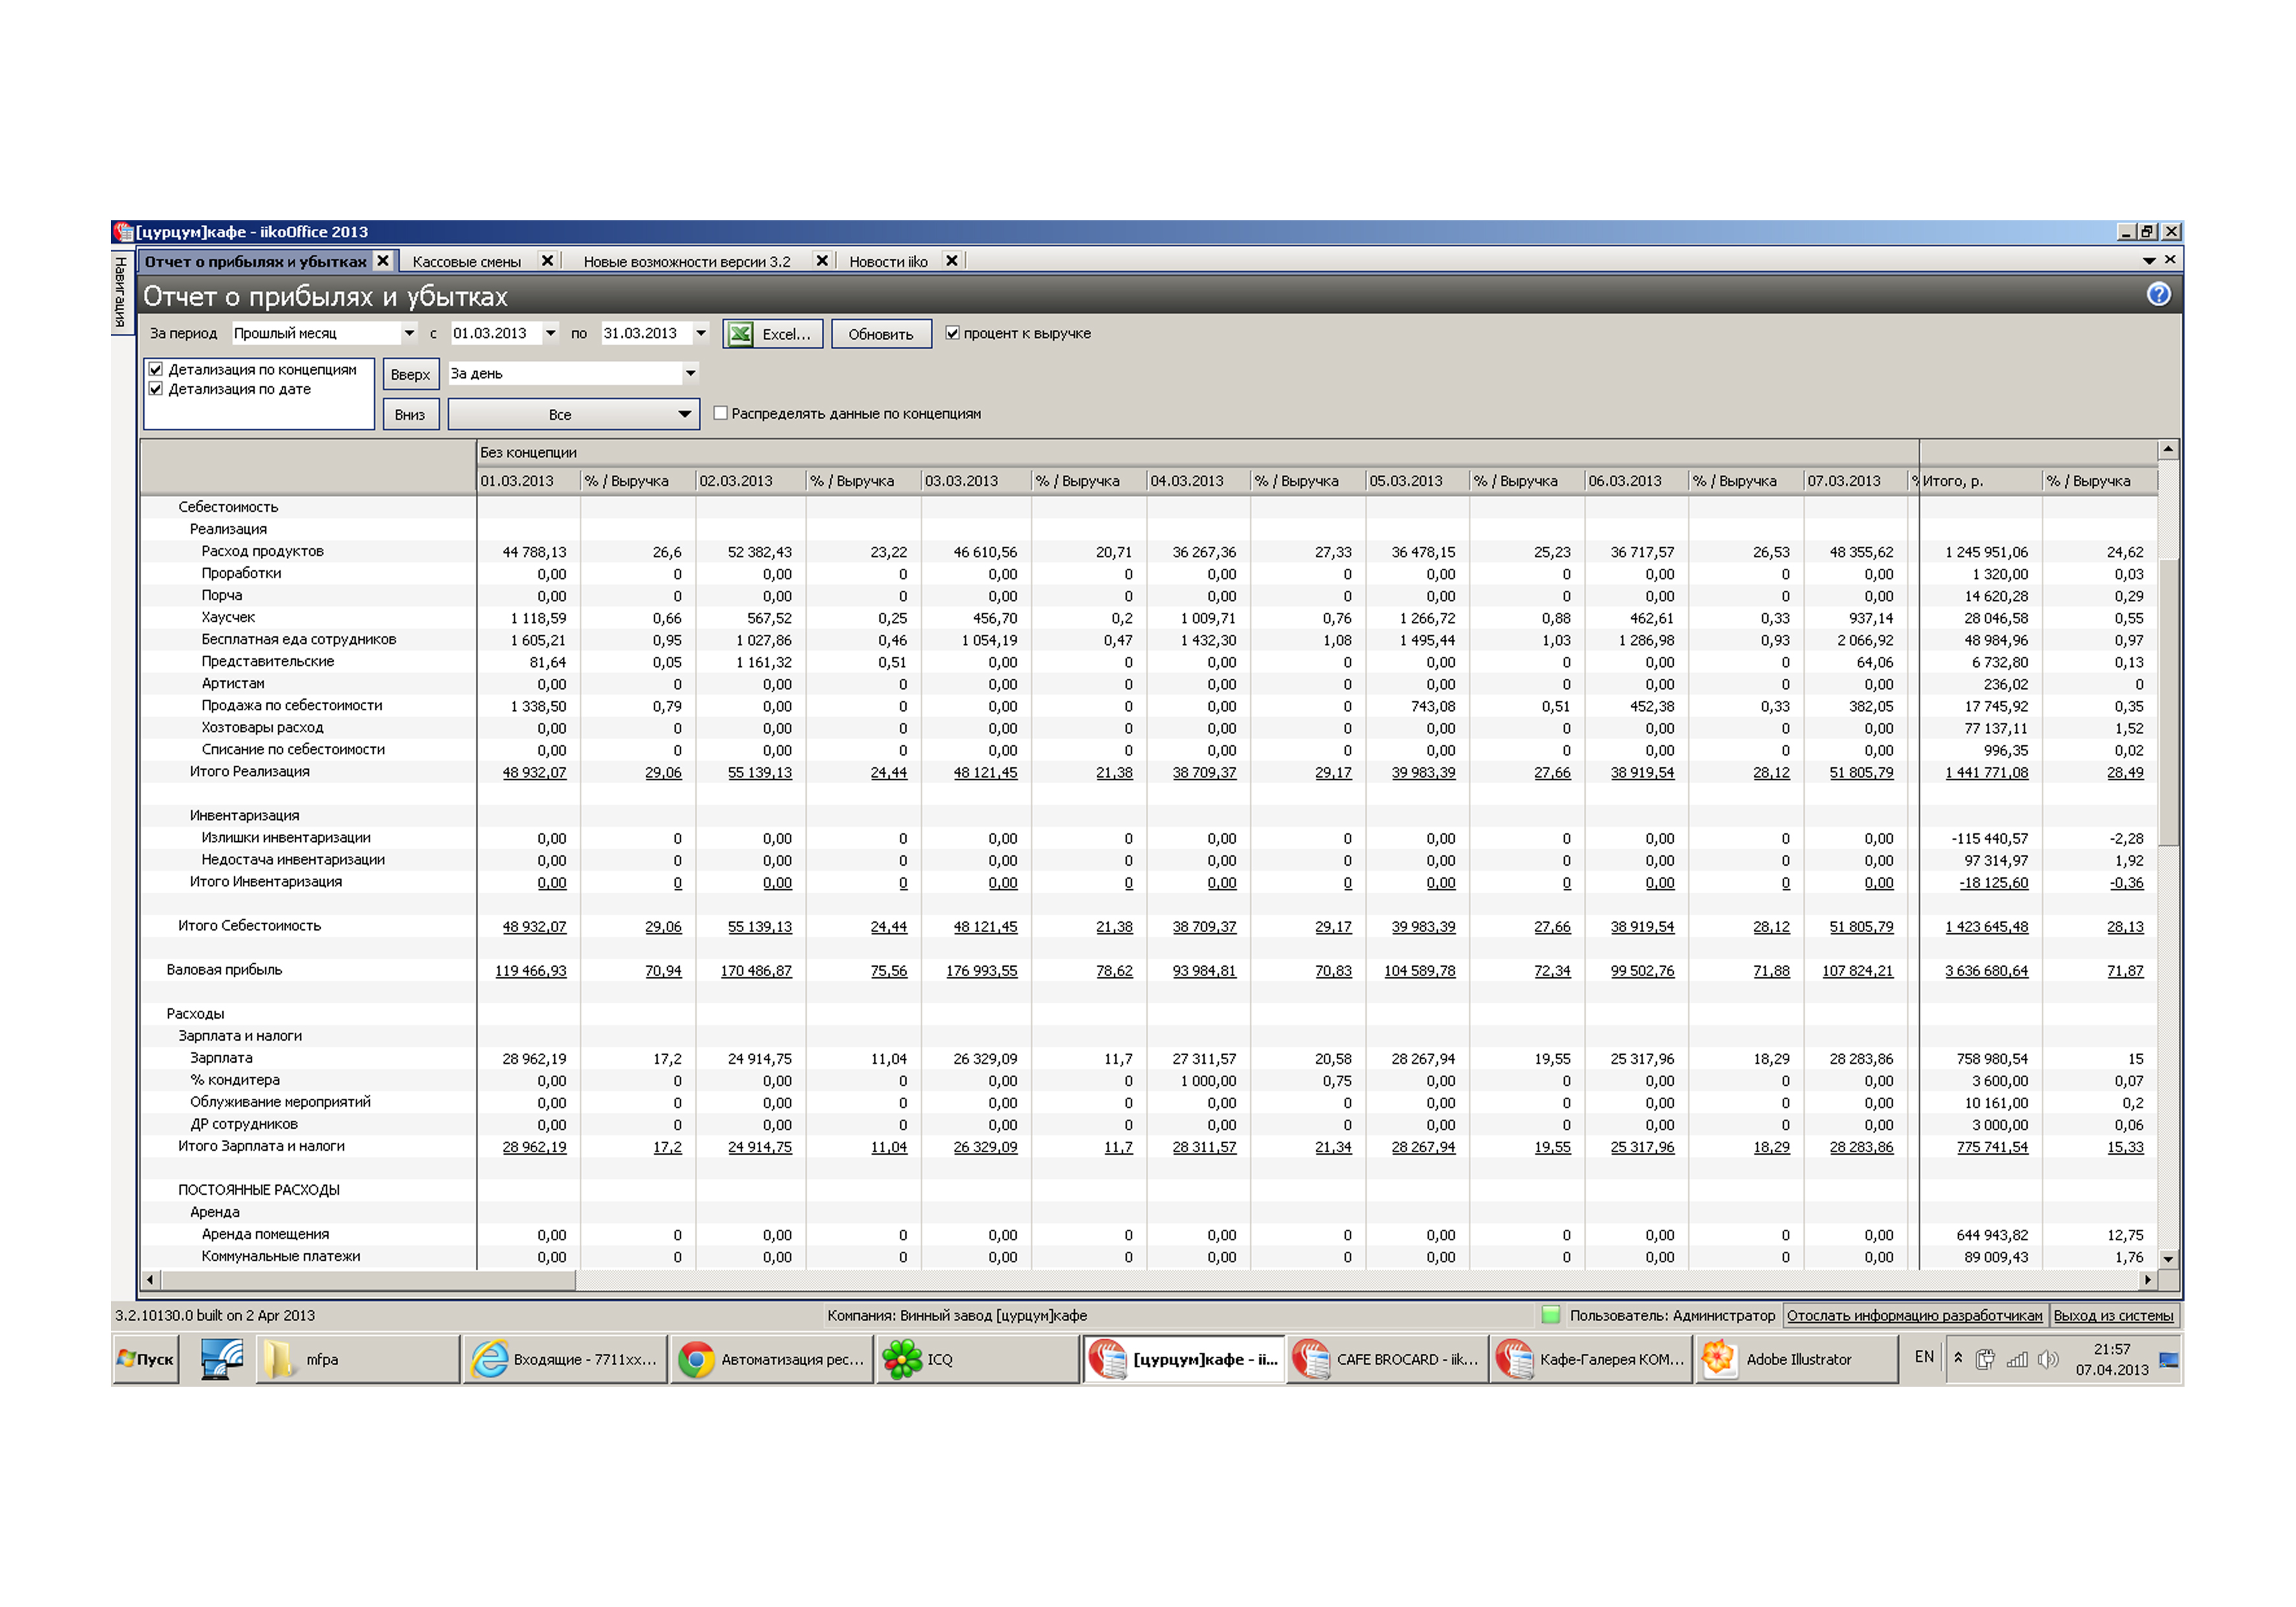Close the Кассовые смены tab
Image resolution: width=2296 pixels, height=1607 pixels.
tap(547, 261)
